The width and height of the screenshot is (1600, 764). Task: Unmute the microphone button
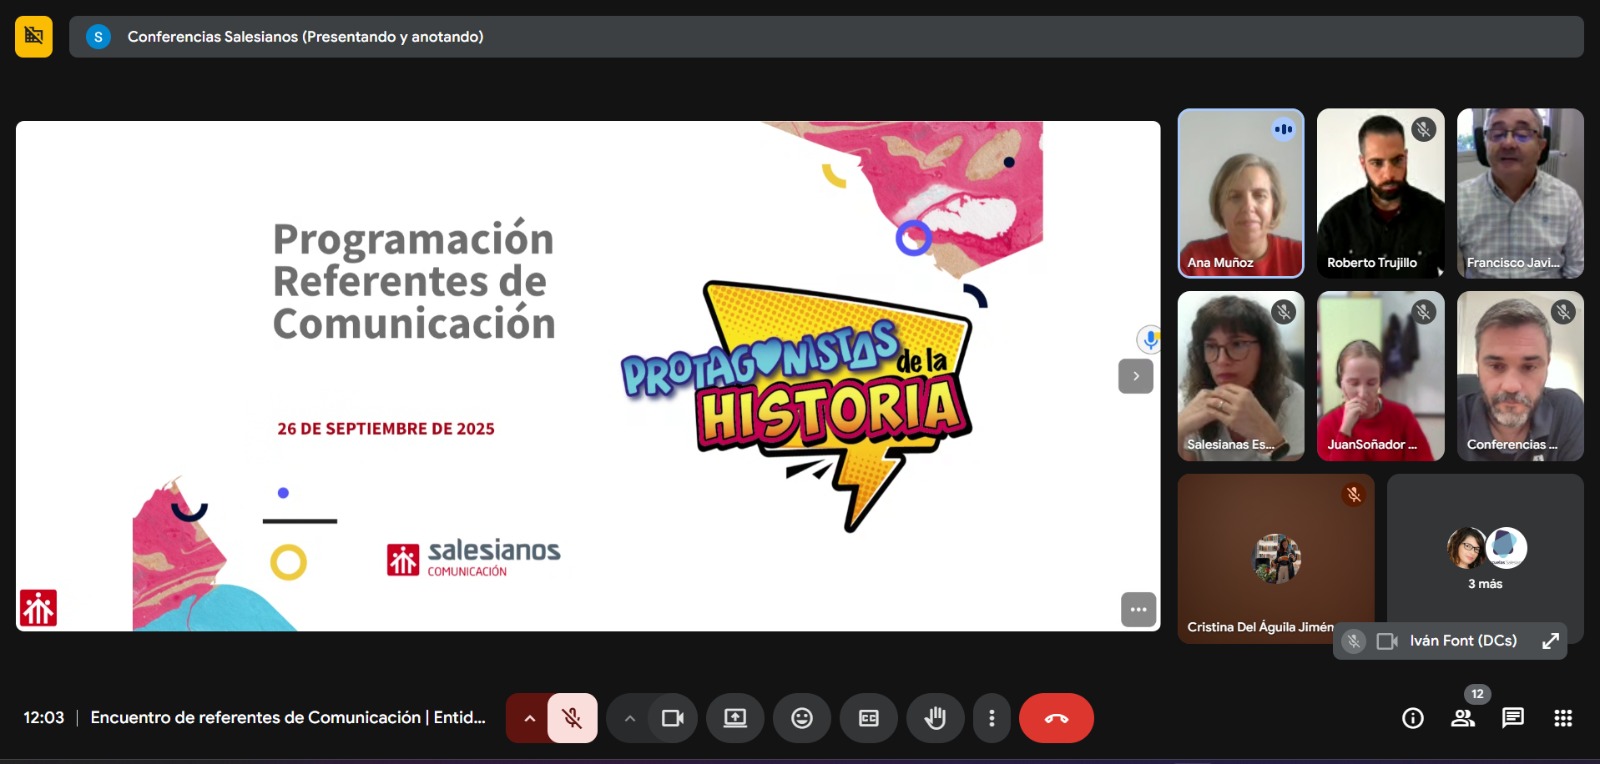click(572, 718)
